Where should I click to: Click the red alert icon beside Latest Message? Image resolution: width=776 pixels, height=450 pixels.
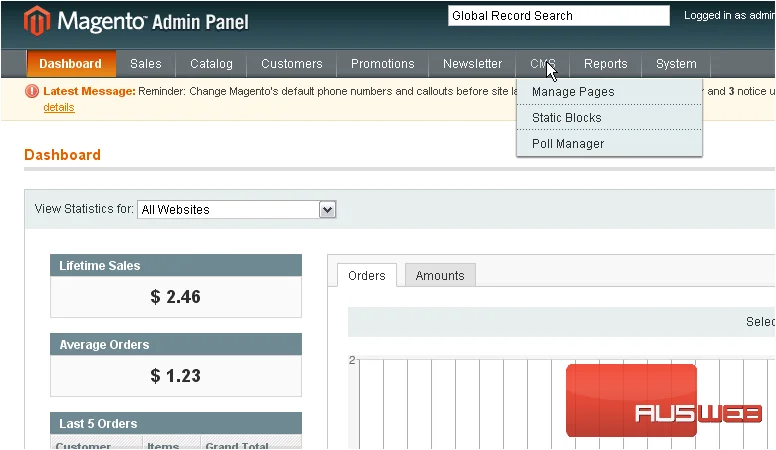(x=32, y=91)
